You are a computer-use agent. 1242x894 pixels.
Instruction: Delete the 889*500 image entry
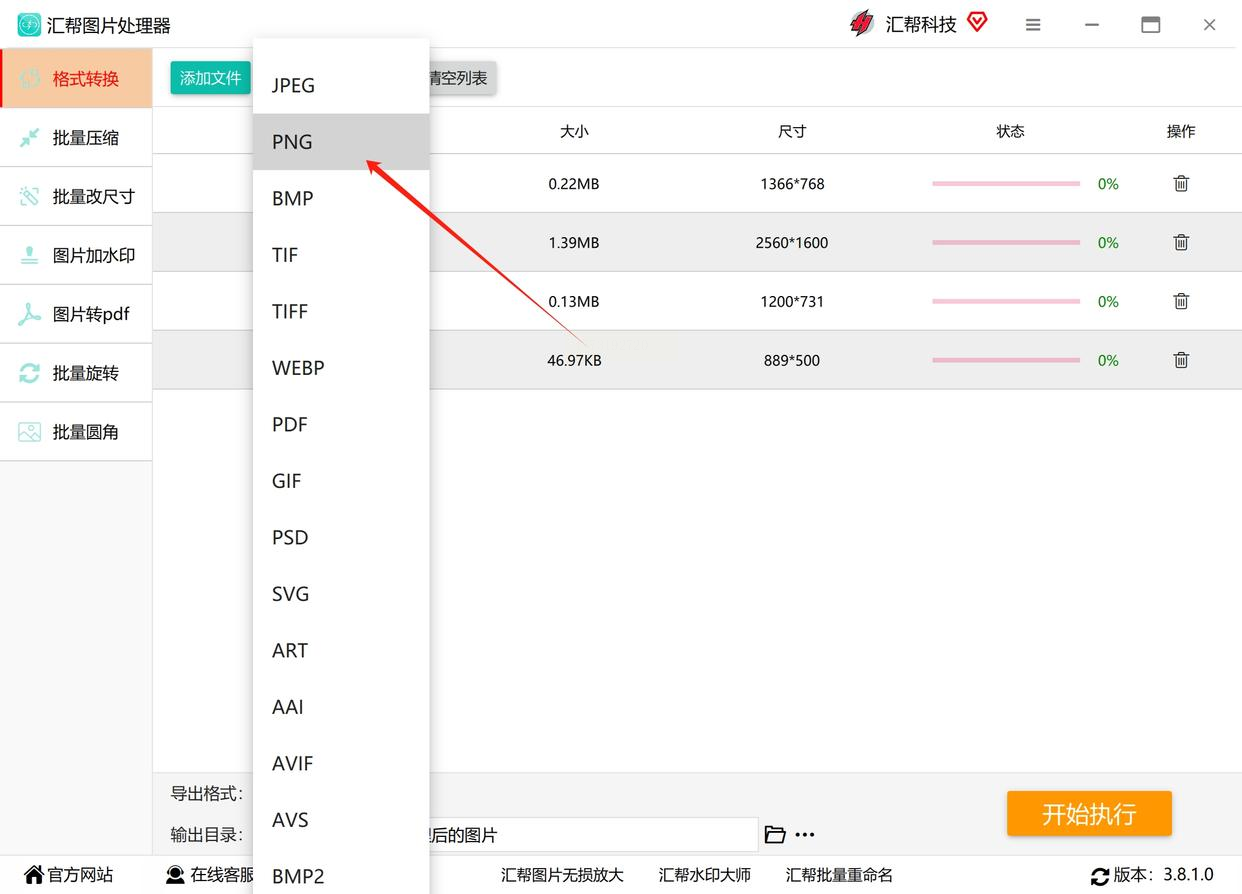click(x=1181, y=360)
